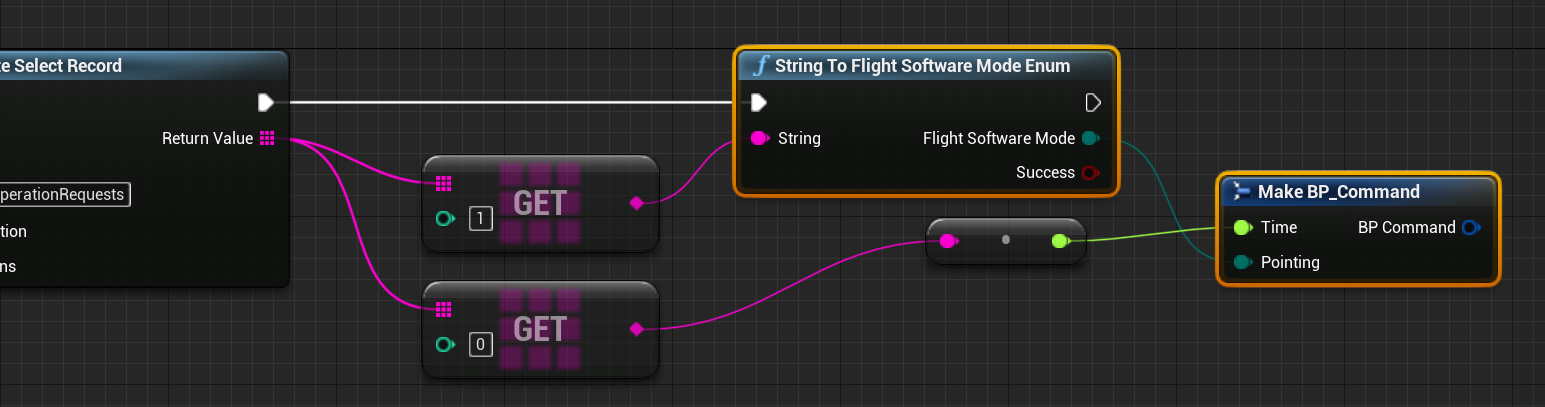Select the Make BP_Command node by its title
This screenshot has height=407, width=1545.
point(1338,191)
